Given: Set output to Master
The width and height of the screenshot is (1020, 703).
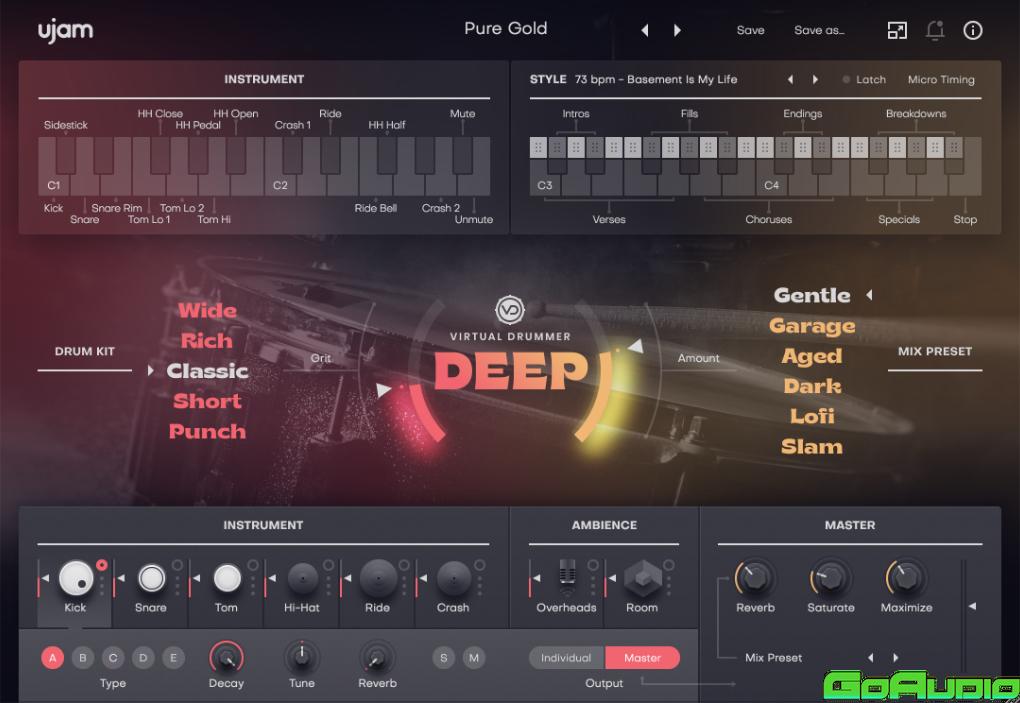Looking at the screenshot, I should (x=643, y=657).
